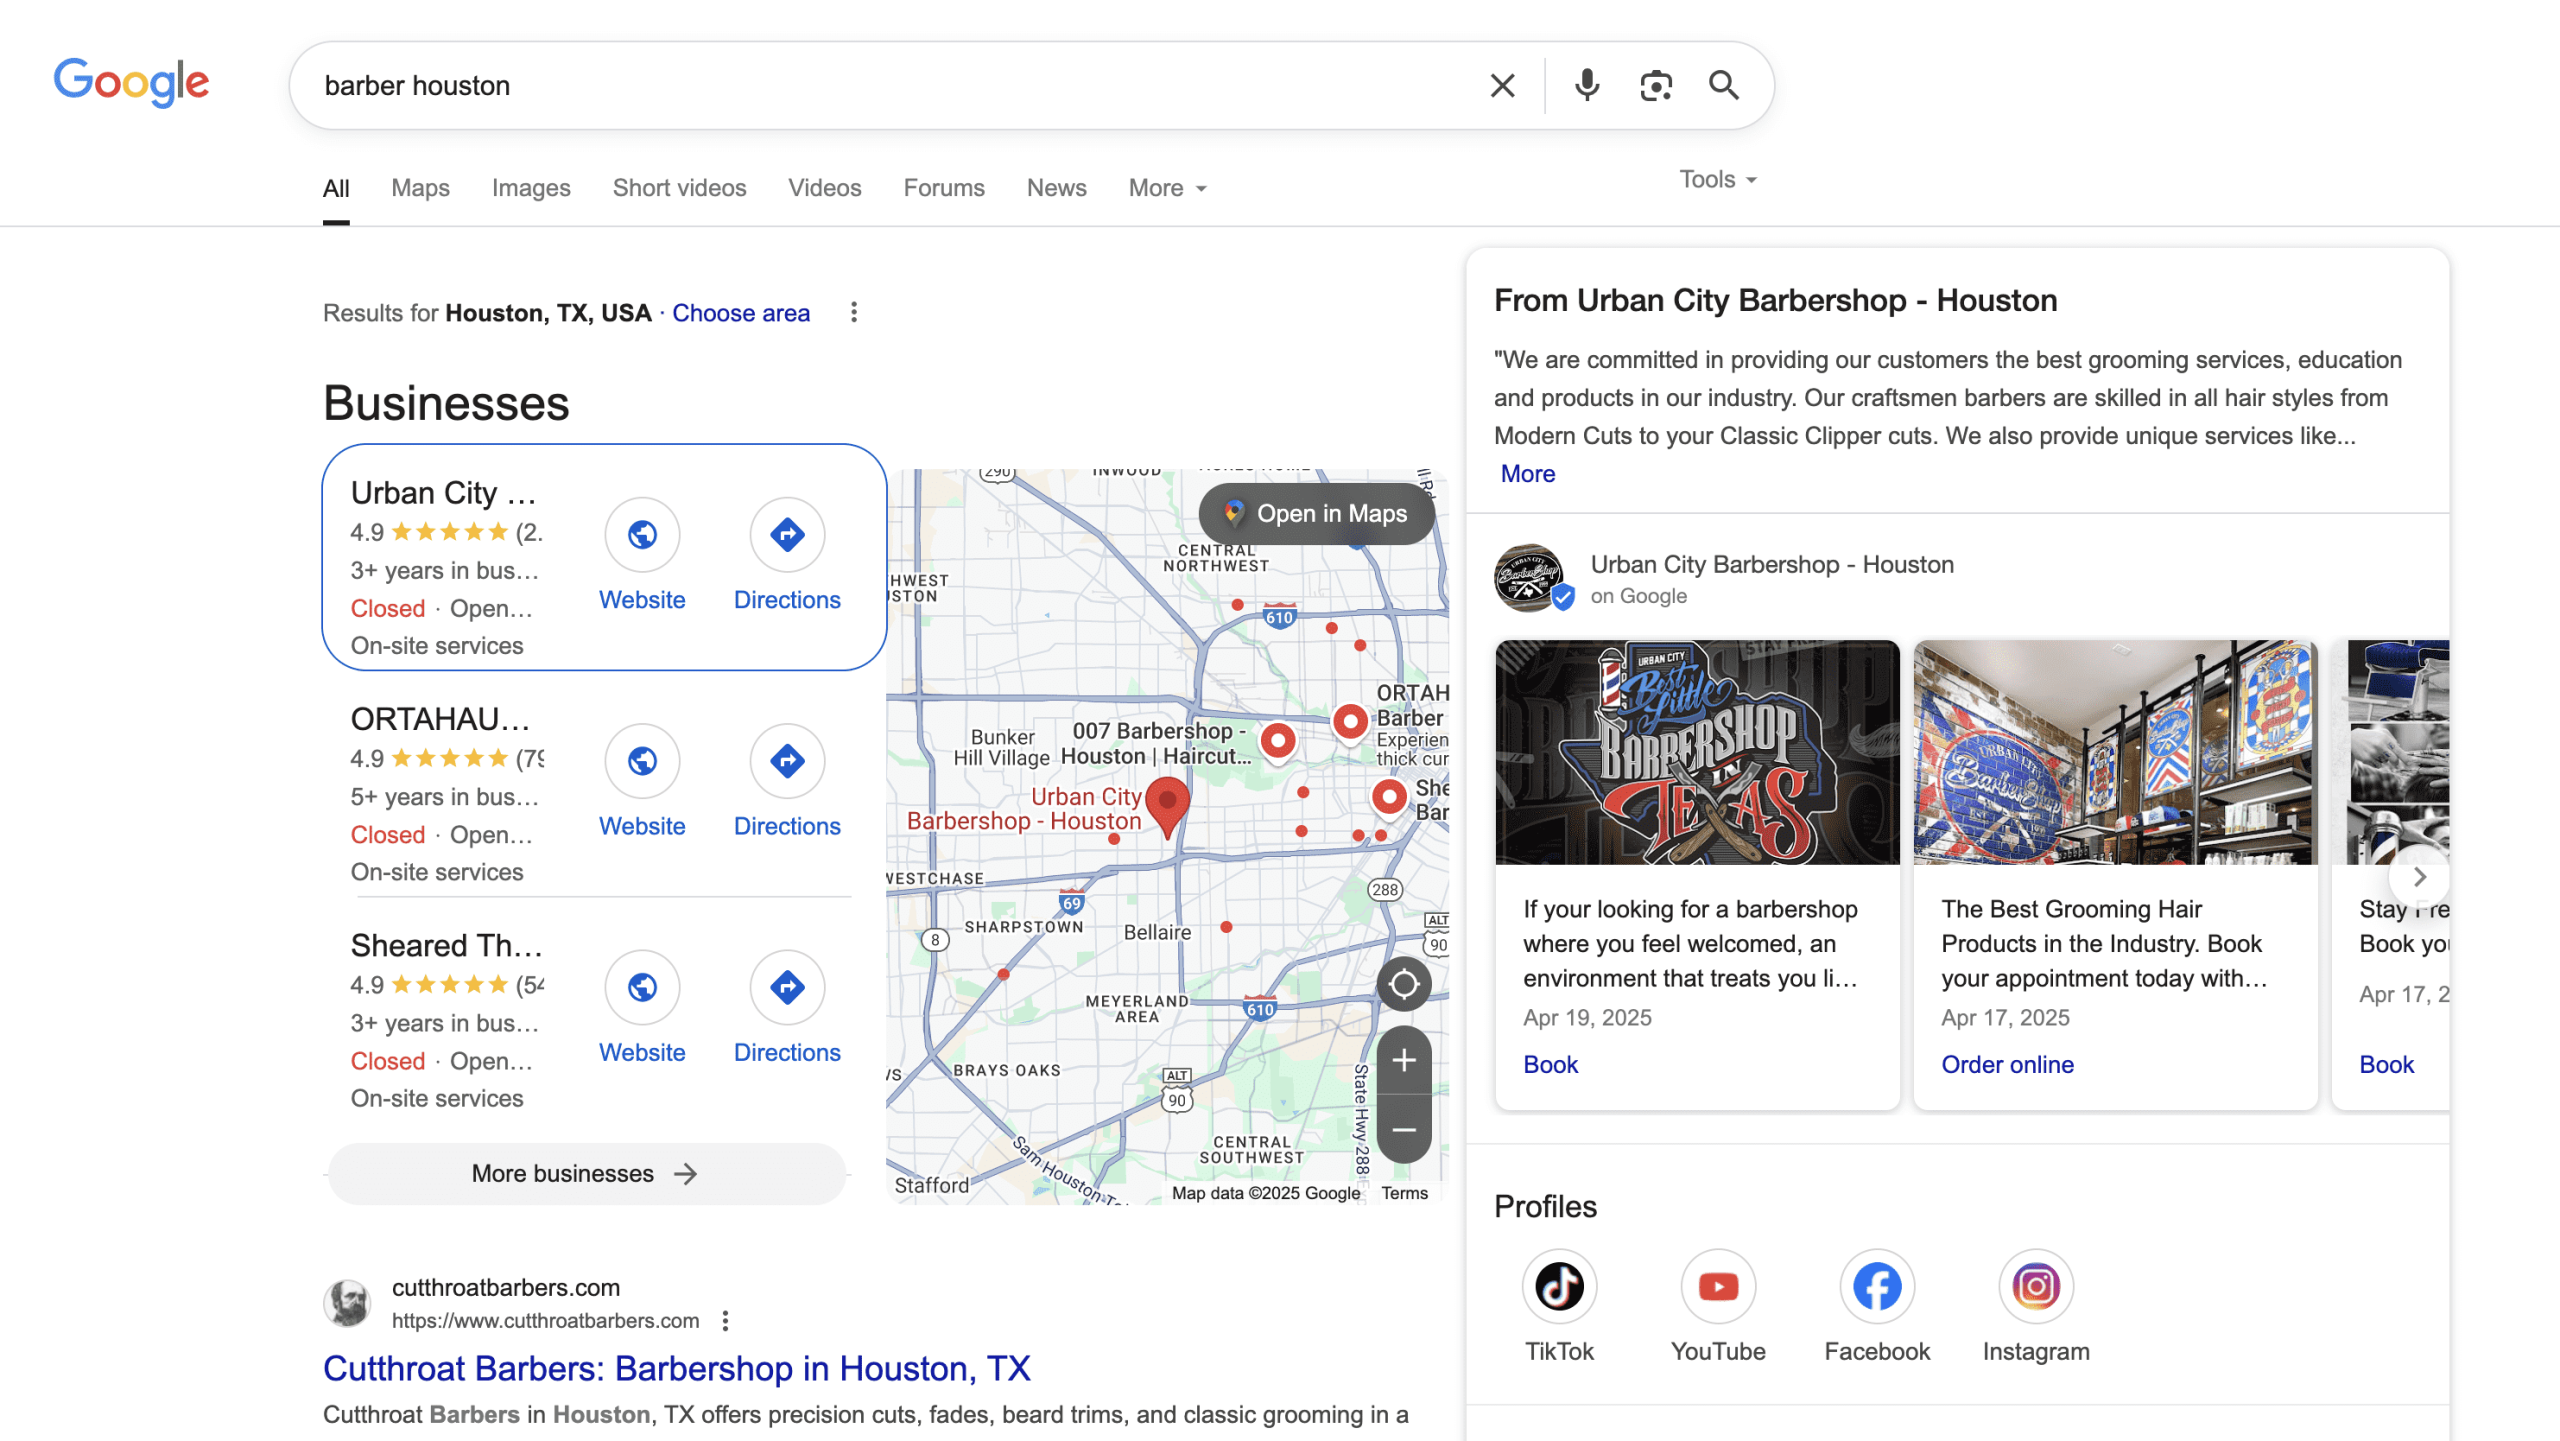The width and height of the screenshot is (2560, 1441).
Task: Start voice search with microphone icon
Action: [1587, 86]
